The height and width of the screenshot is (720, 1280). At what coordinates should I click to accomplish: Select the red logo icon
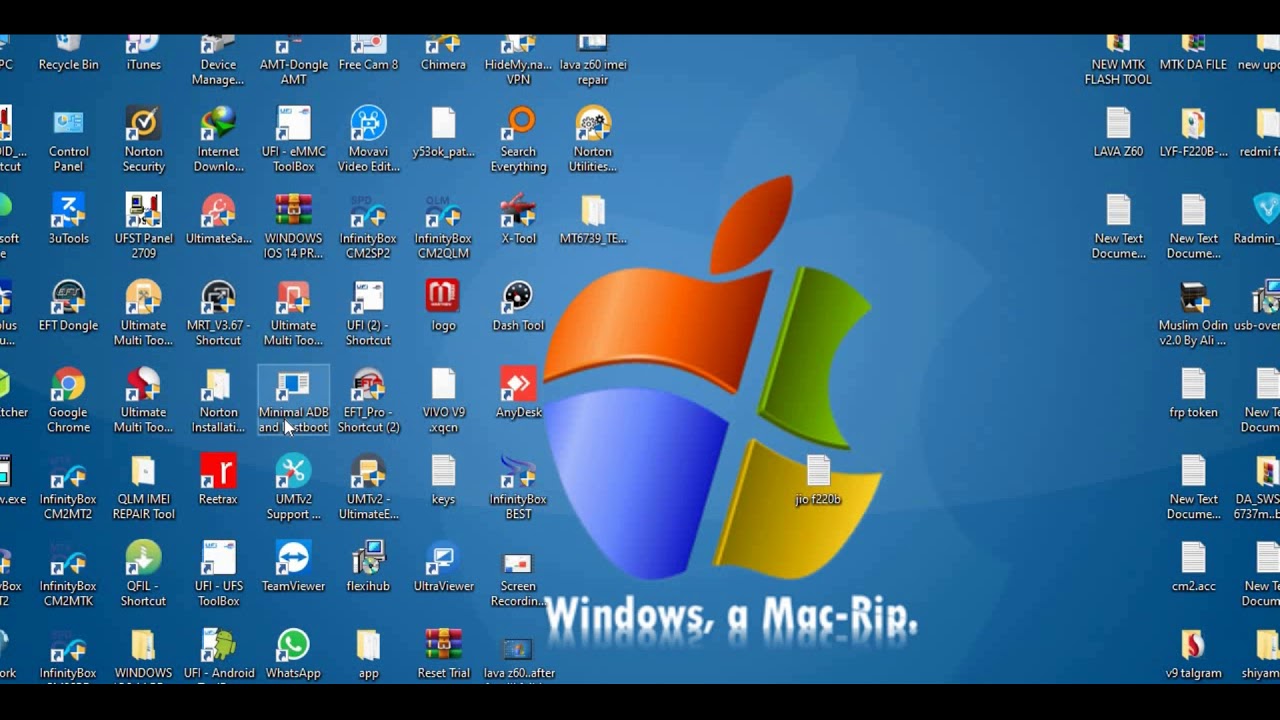[x=443, y=307]
